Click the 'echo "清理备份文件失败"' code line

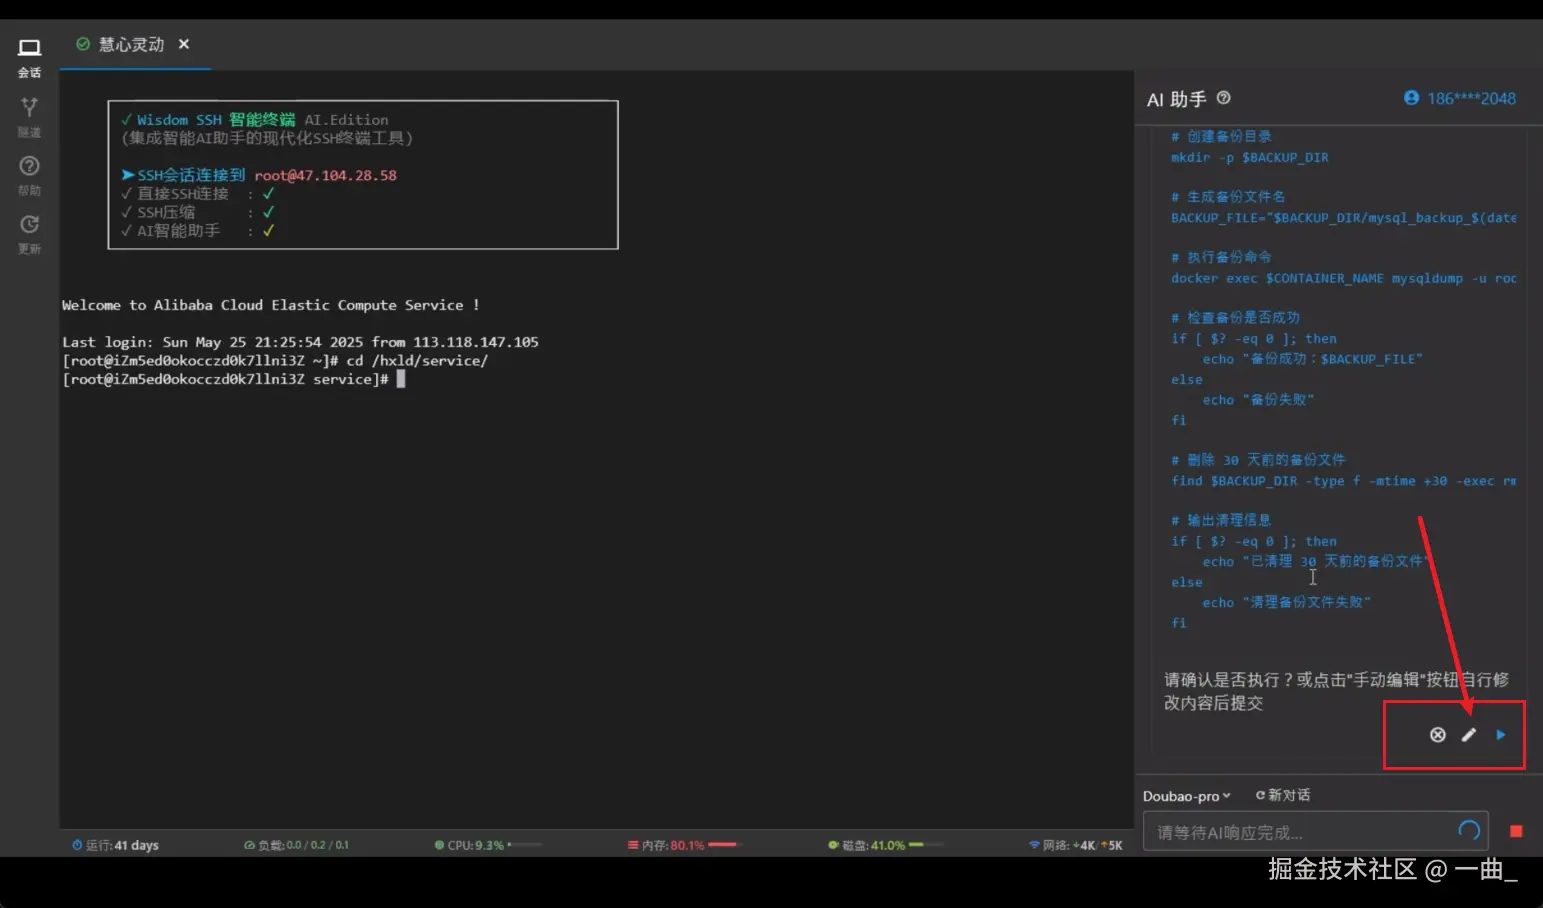(x=1286, y=602)
